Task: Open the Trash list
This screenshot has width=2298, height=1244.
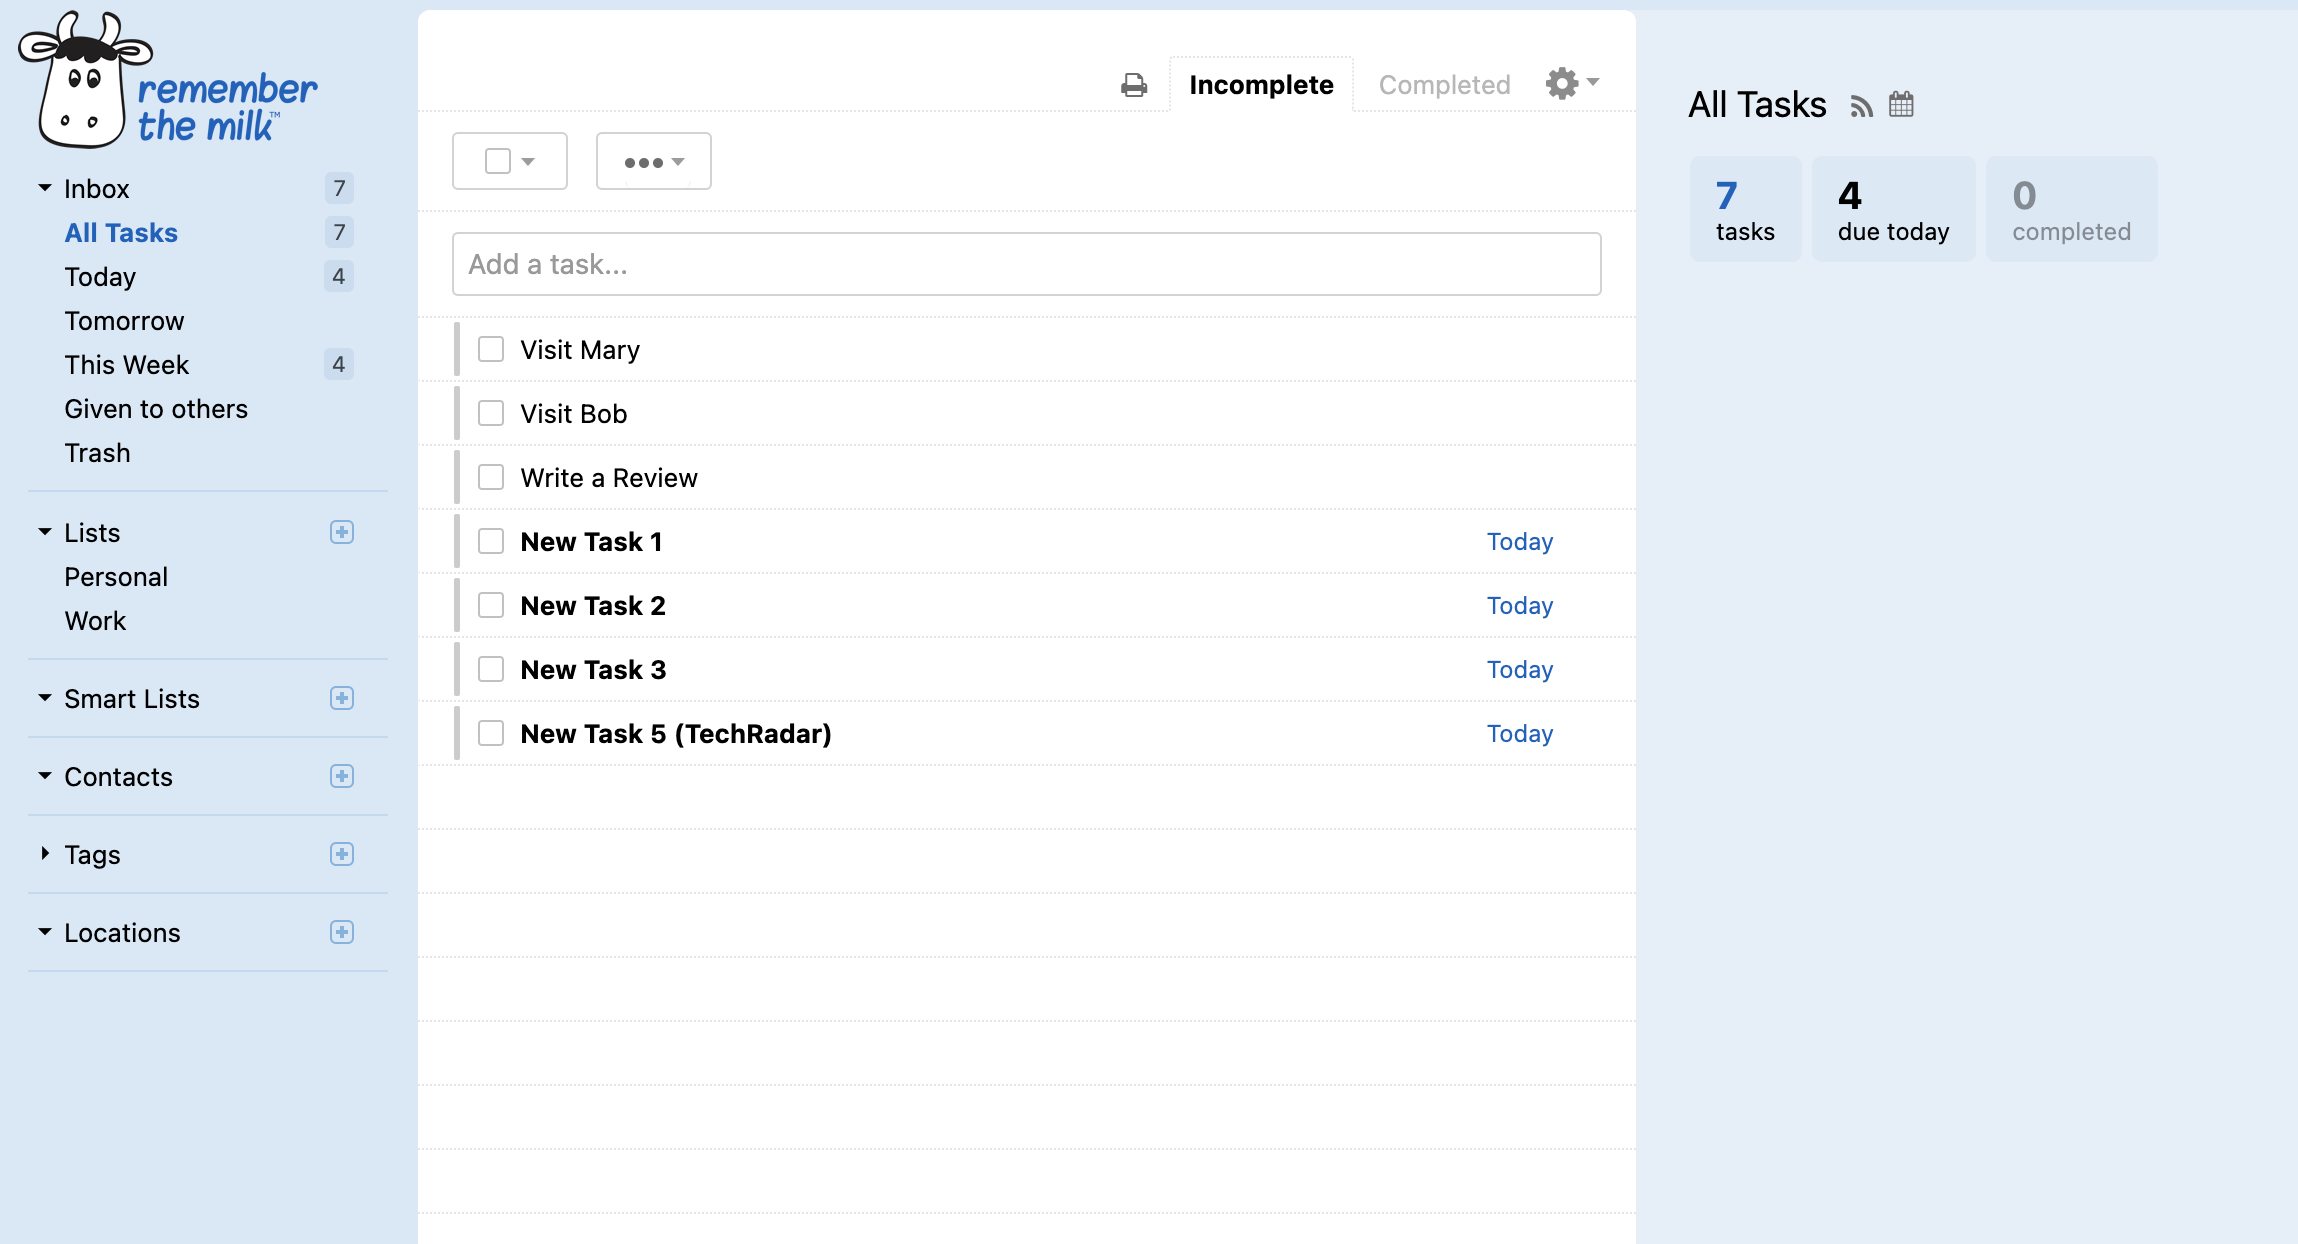Action: click(97, 453)
